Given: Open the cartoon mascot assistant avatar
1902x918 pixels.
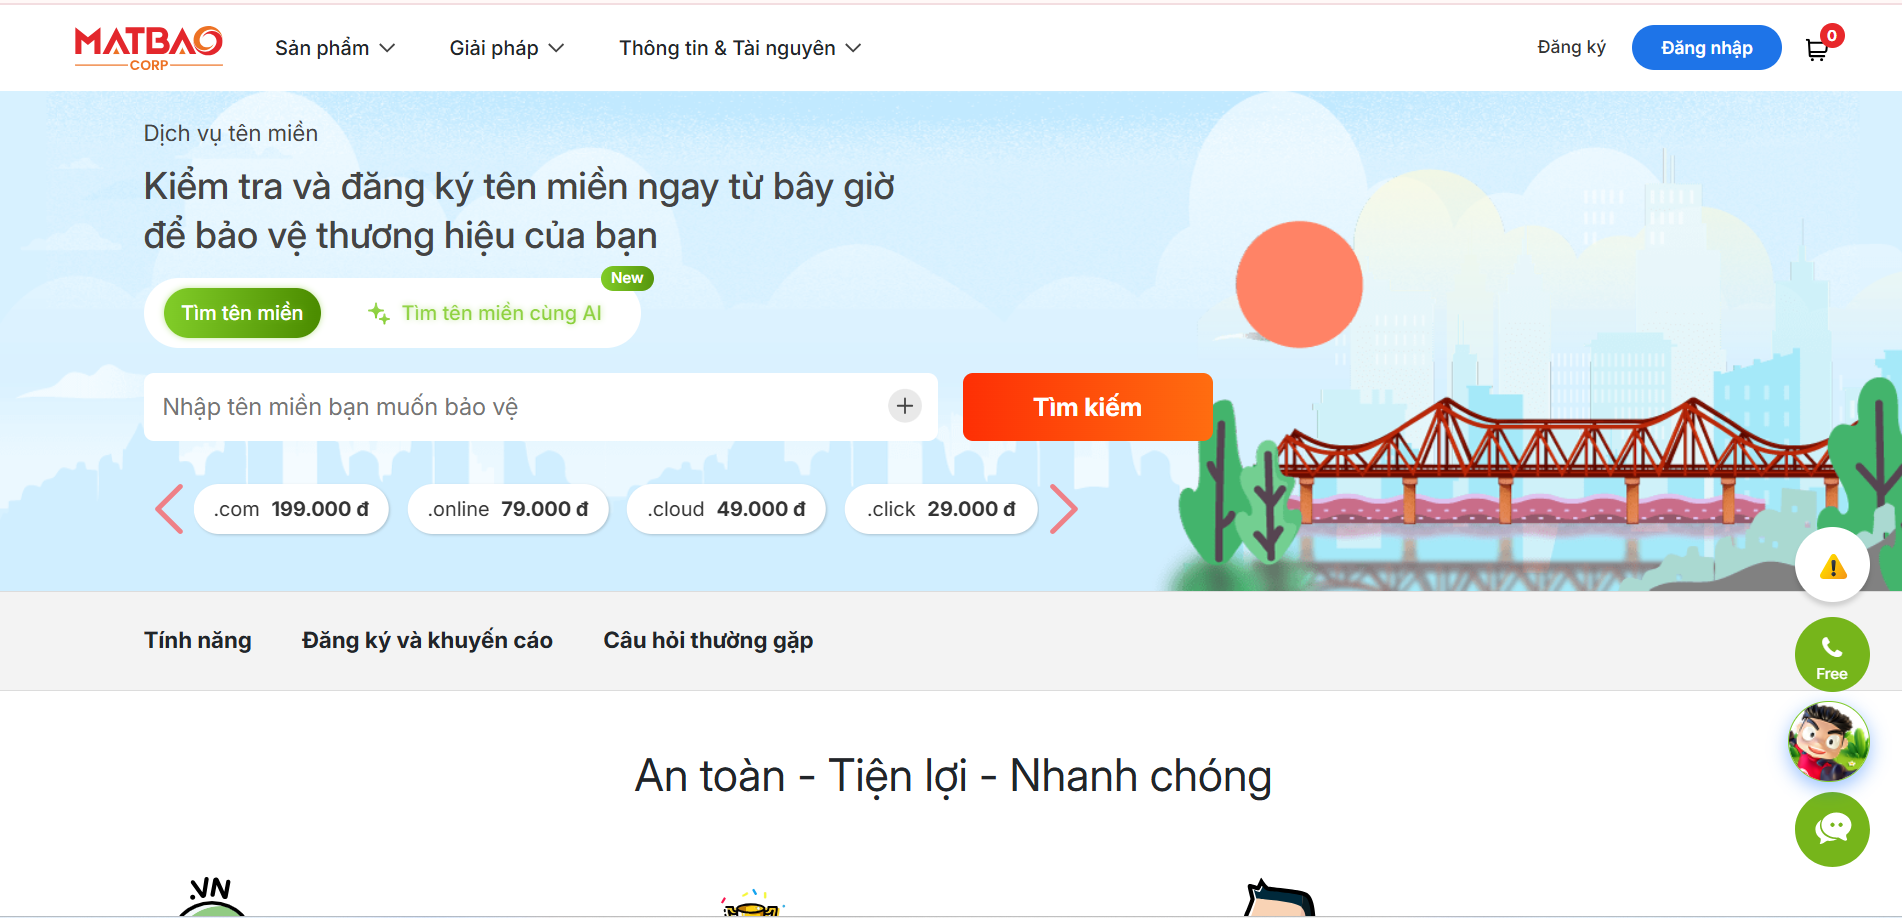Looking at the screenshot, I should 1829,742.
